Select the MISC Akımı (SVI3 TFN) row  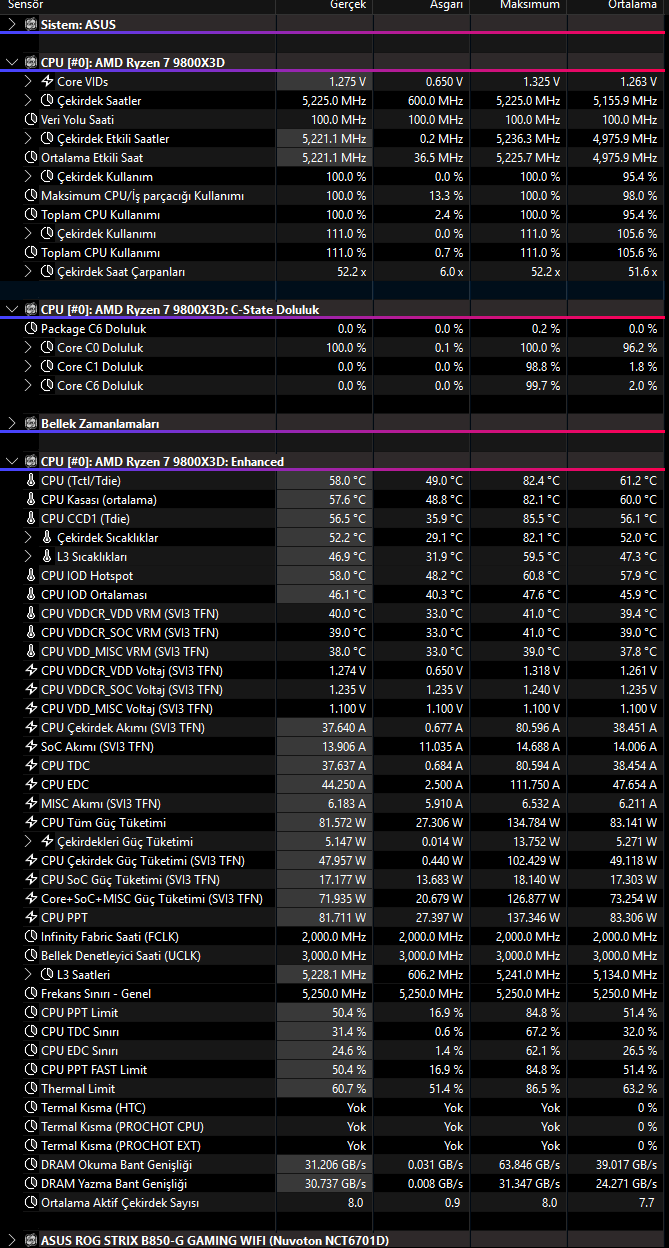[333, 804]
